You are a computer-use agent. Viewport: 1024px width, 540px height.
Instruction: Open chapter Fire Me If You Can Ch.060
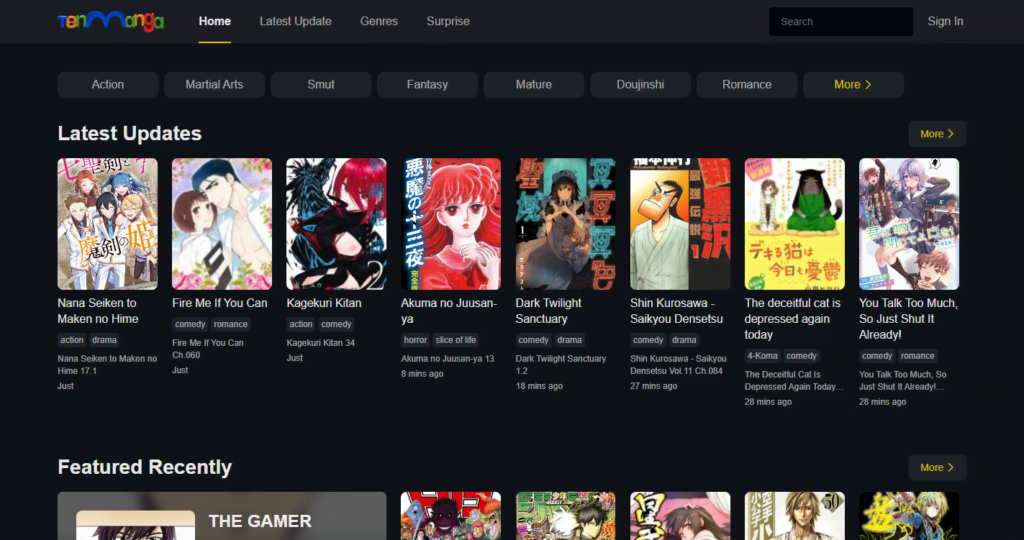tap(208, 349)
